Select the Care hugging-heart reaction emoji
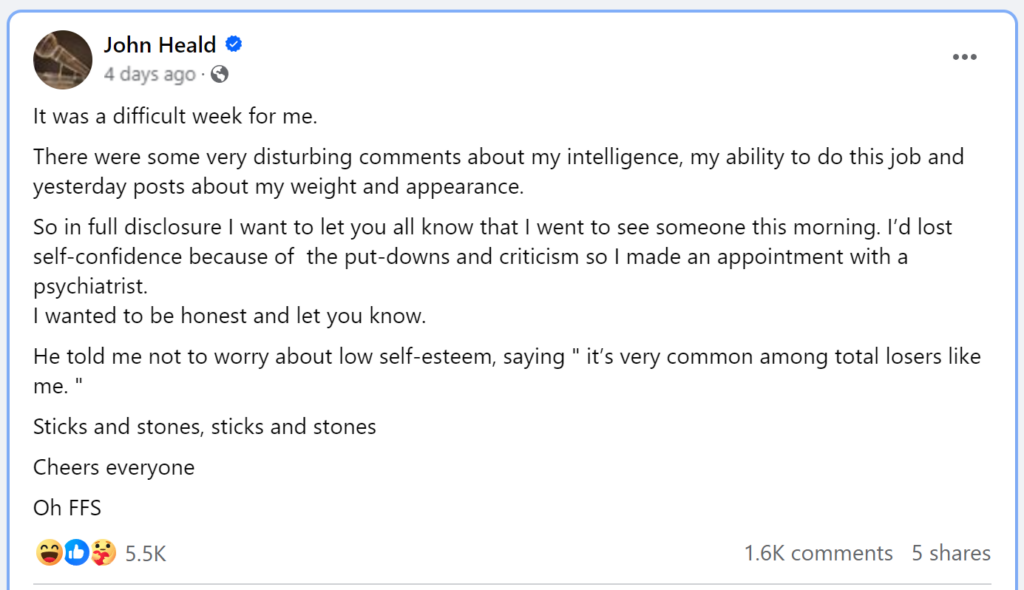Viewport: 1024px width, 590px height. (x=103, y=553)
